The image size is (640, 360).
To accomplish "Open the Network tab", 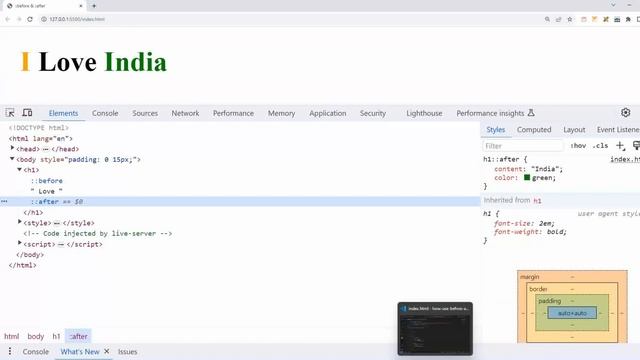I will click(185, 113).
